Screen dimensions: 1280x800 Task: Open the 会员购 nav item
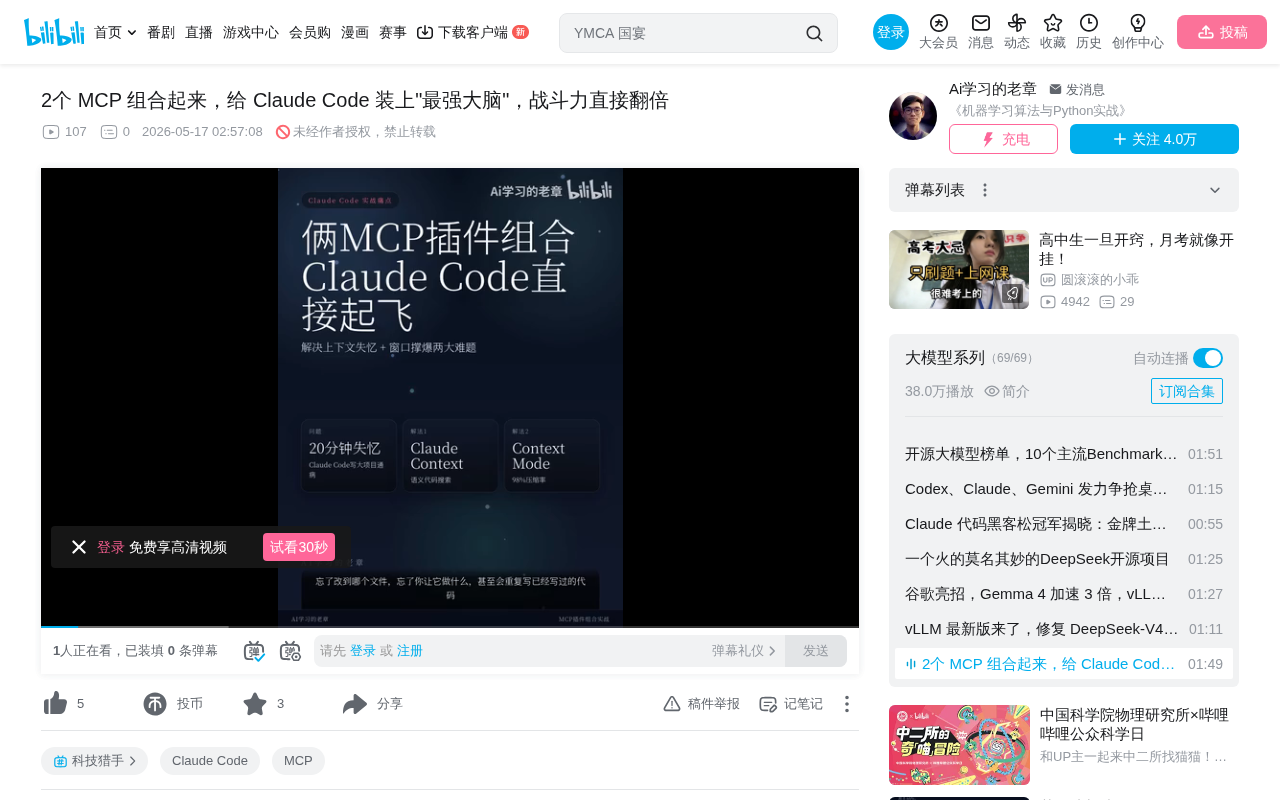310,32
